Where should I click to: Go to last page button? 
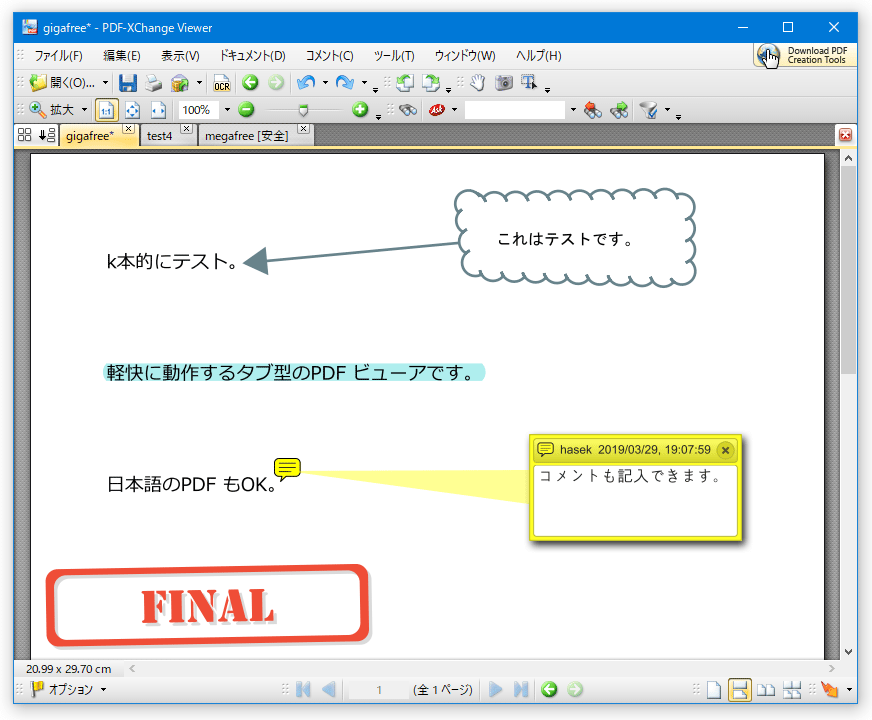[x=521, y=689]
